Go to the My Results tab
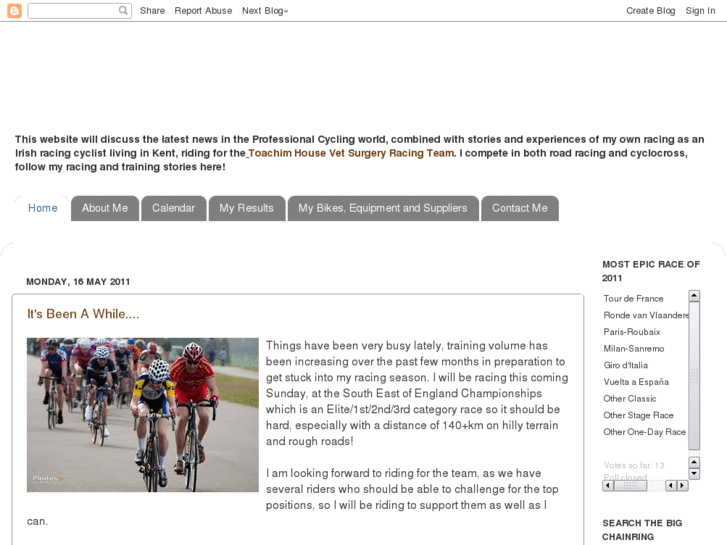This screenshot has width=727, height=545. tap(246, 208)
